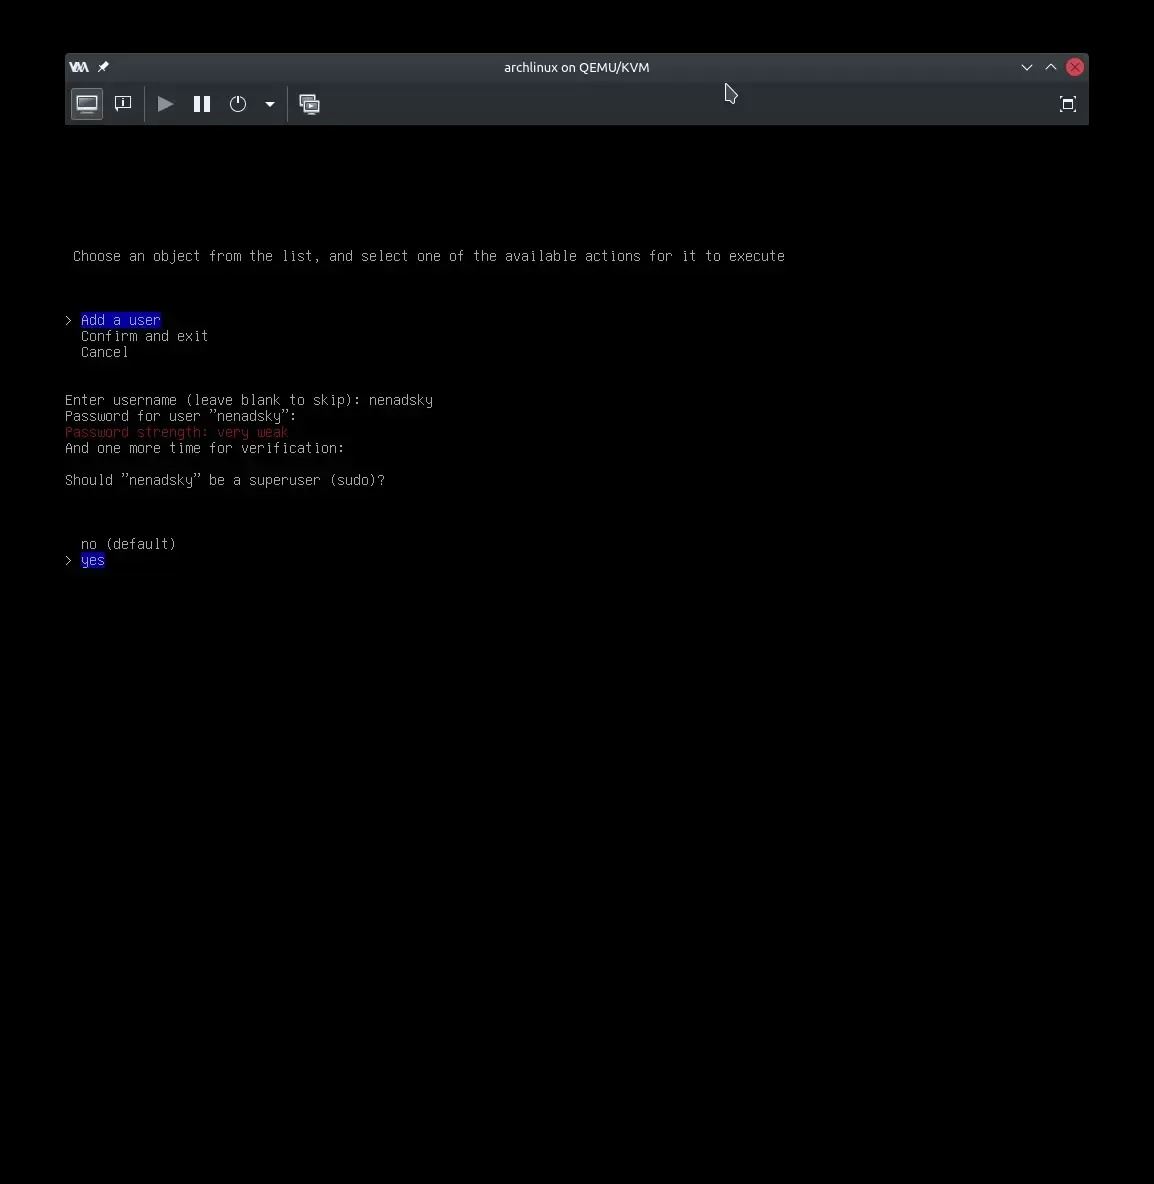Screen dimensions: 1154x1184
Task: Choose 'Confirm and exit' in the list
Action: click(144, 336)
